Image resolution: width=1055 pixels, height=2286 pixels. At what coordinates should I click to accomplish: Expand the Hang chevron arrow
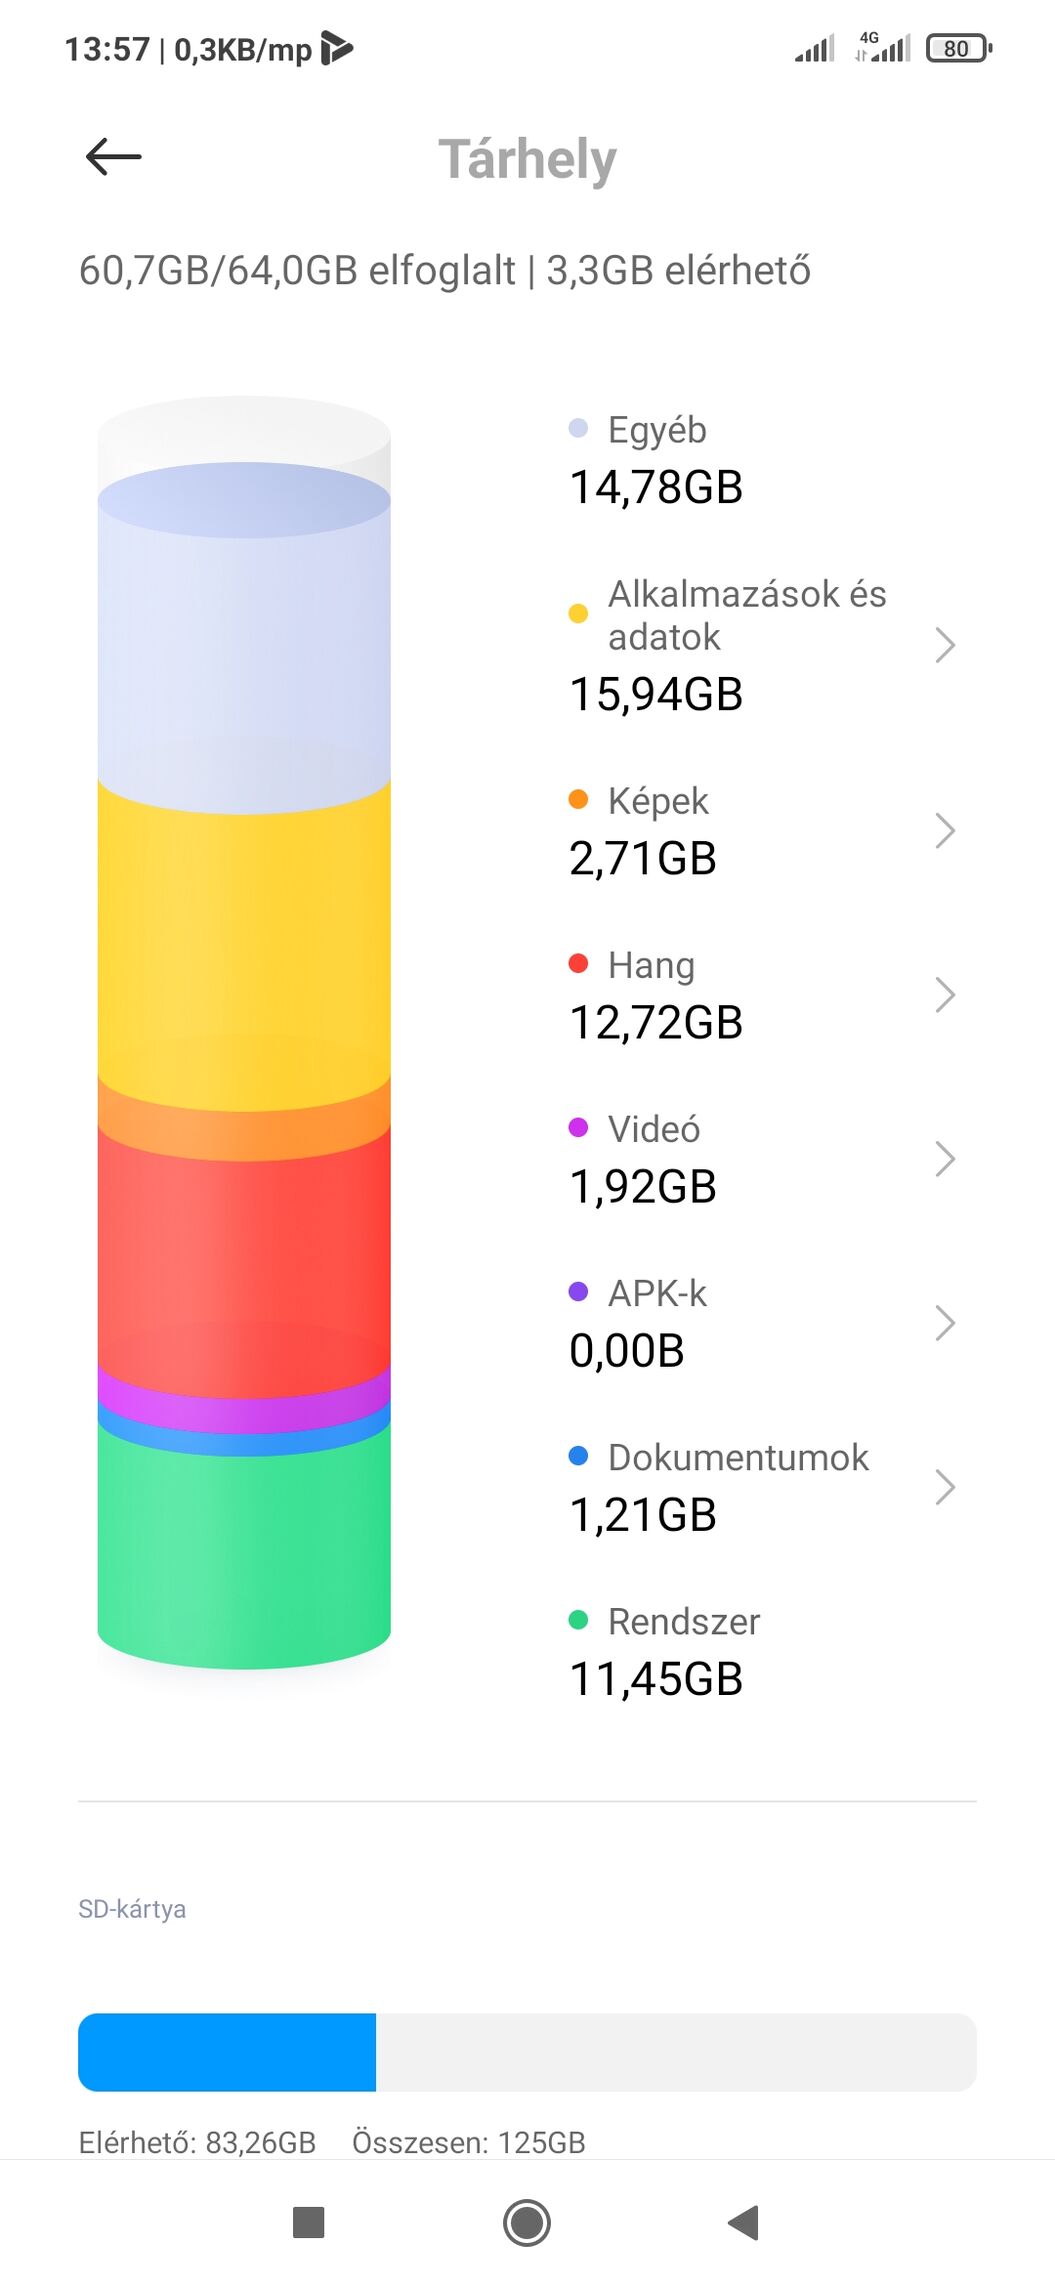(x=945, y=994)
